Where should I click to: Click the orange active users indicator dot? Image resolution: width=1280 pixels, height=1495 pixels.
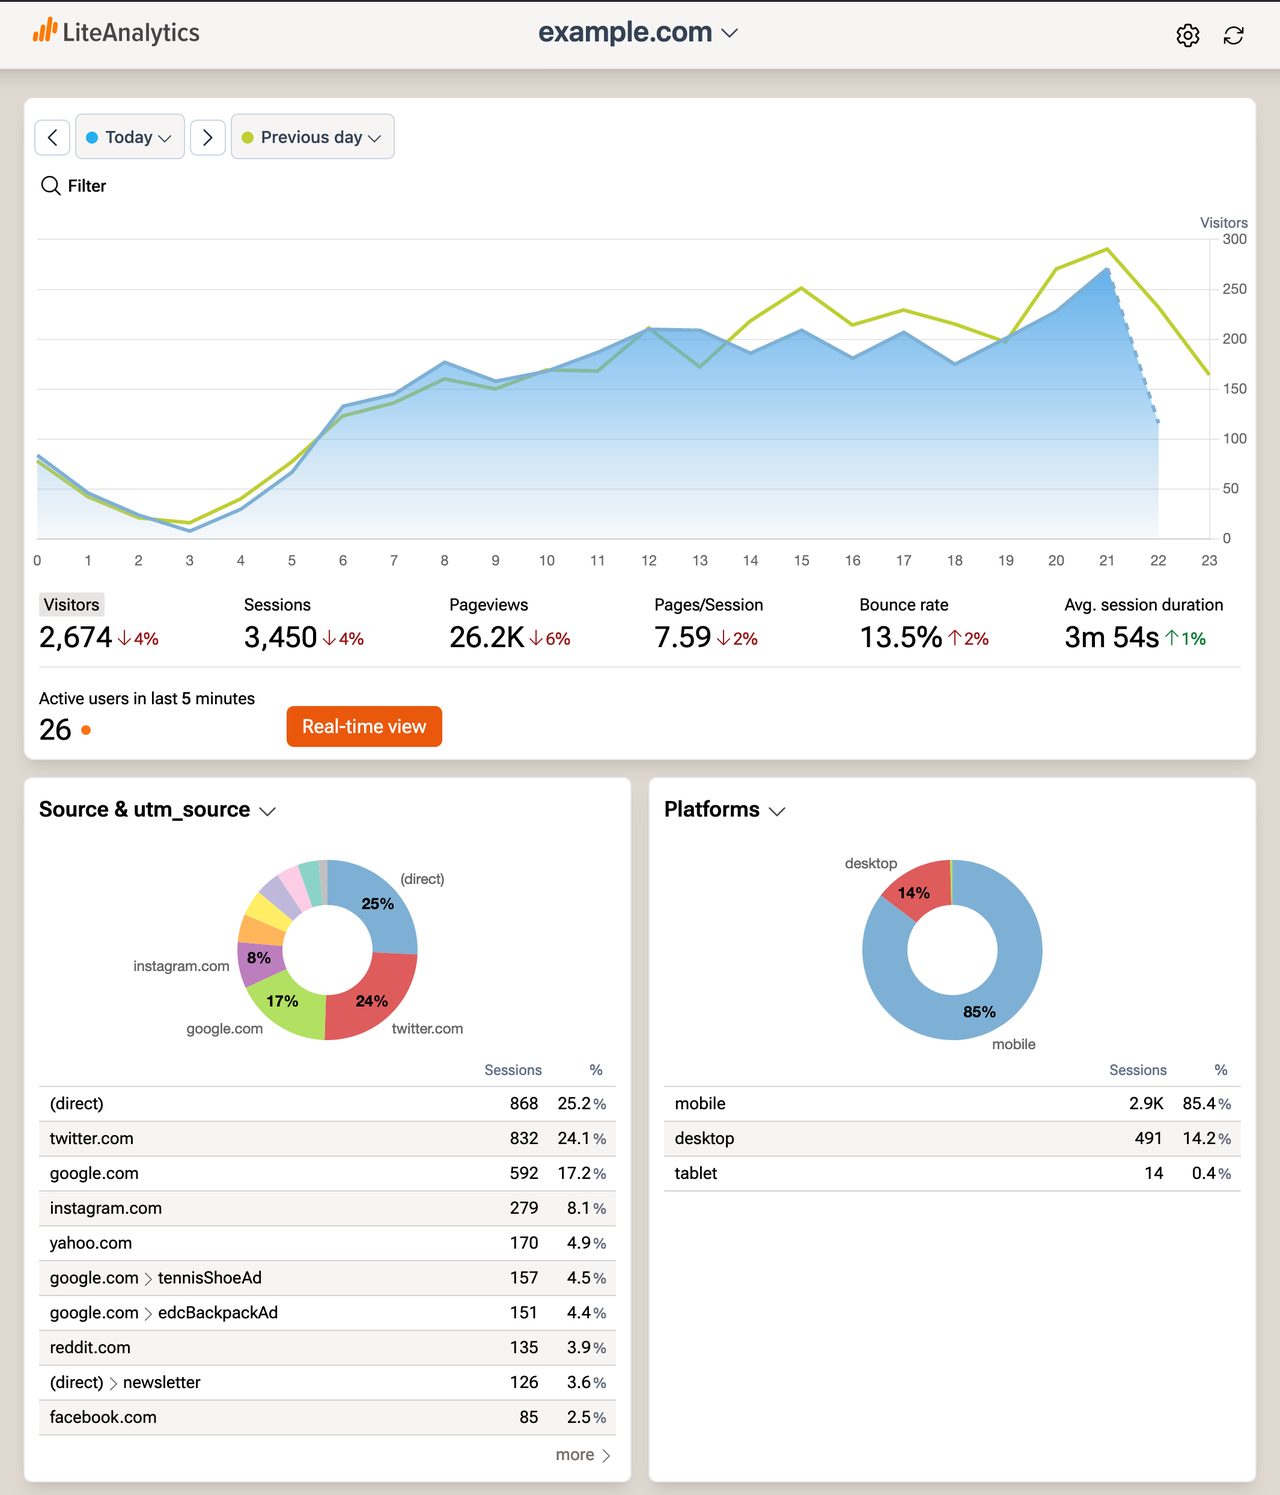[x=87, y=731]
